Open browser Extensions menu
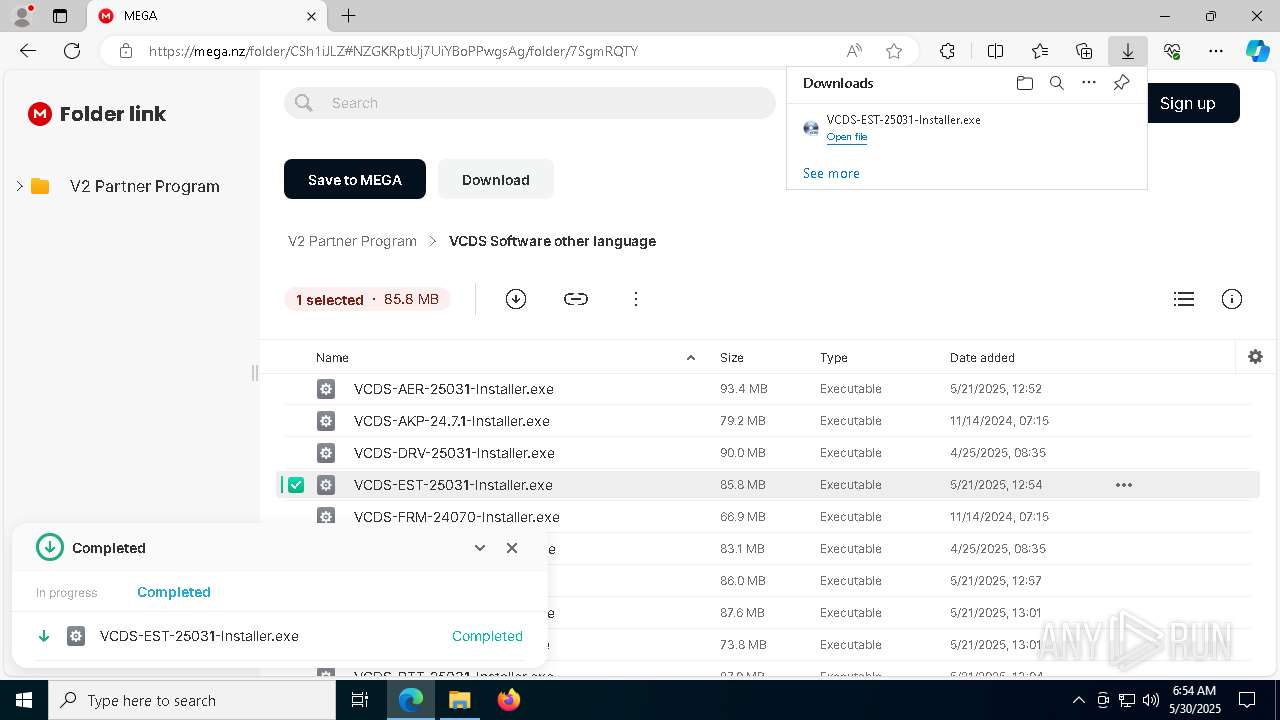 tap(947, 51)
